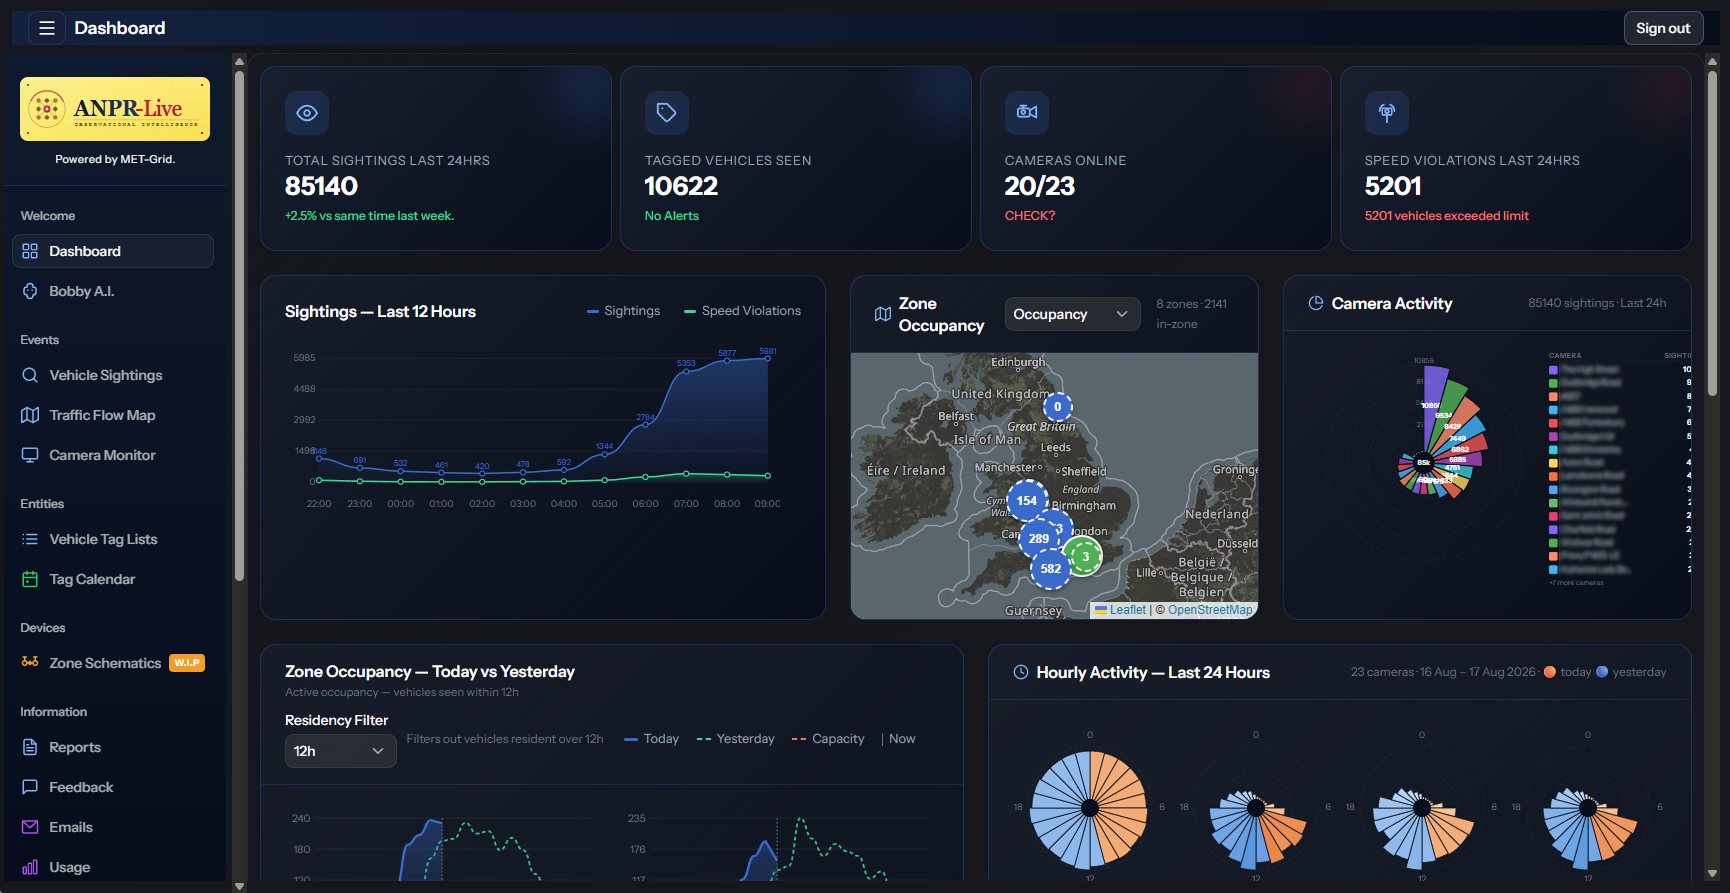Click the eye icon on Total Sightings card
Image resolution: width=1730 pixels, height=893 pixels.
pos(307,113)
